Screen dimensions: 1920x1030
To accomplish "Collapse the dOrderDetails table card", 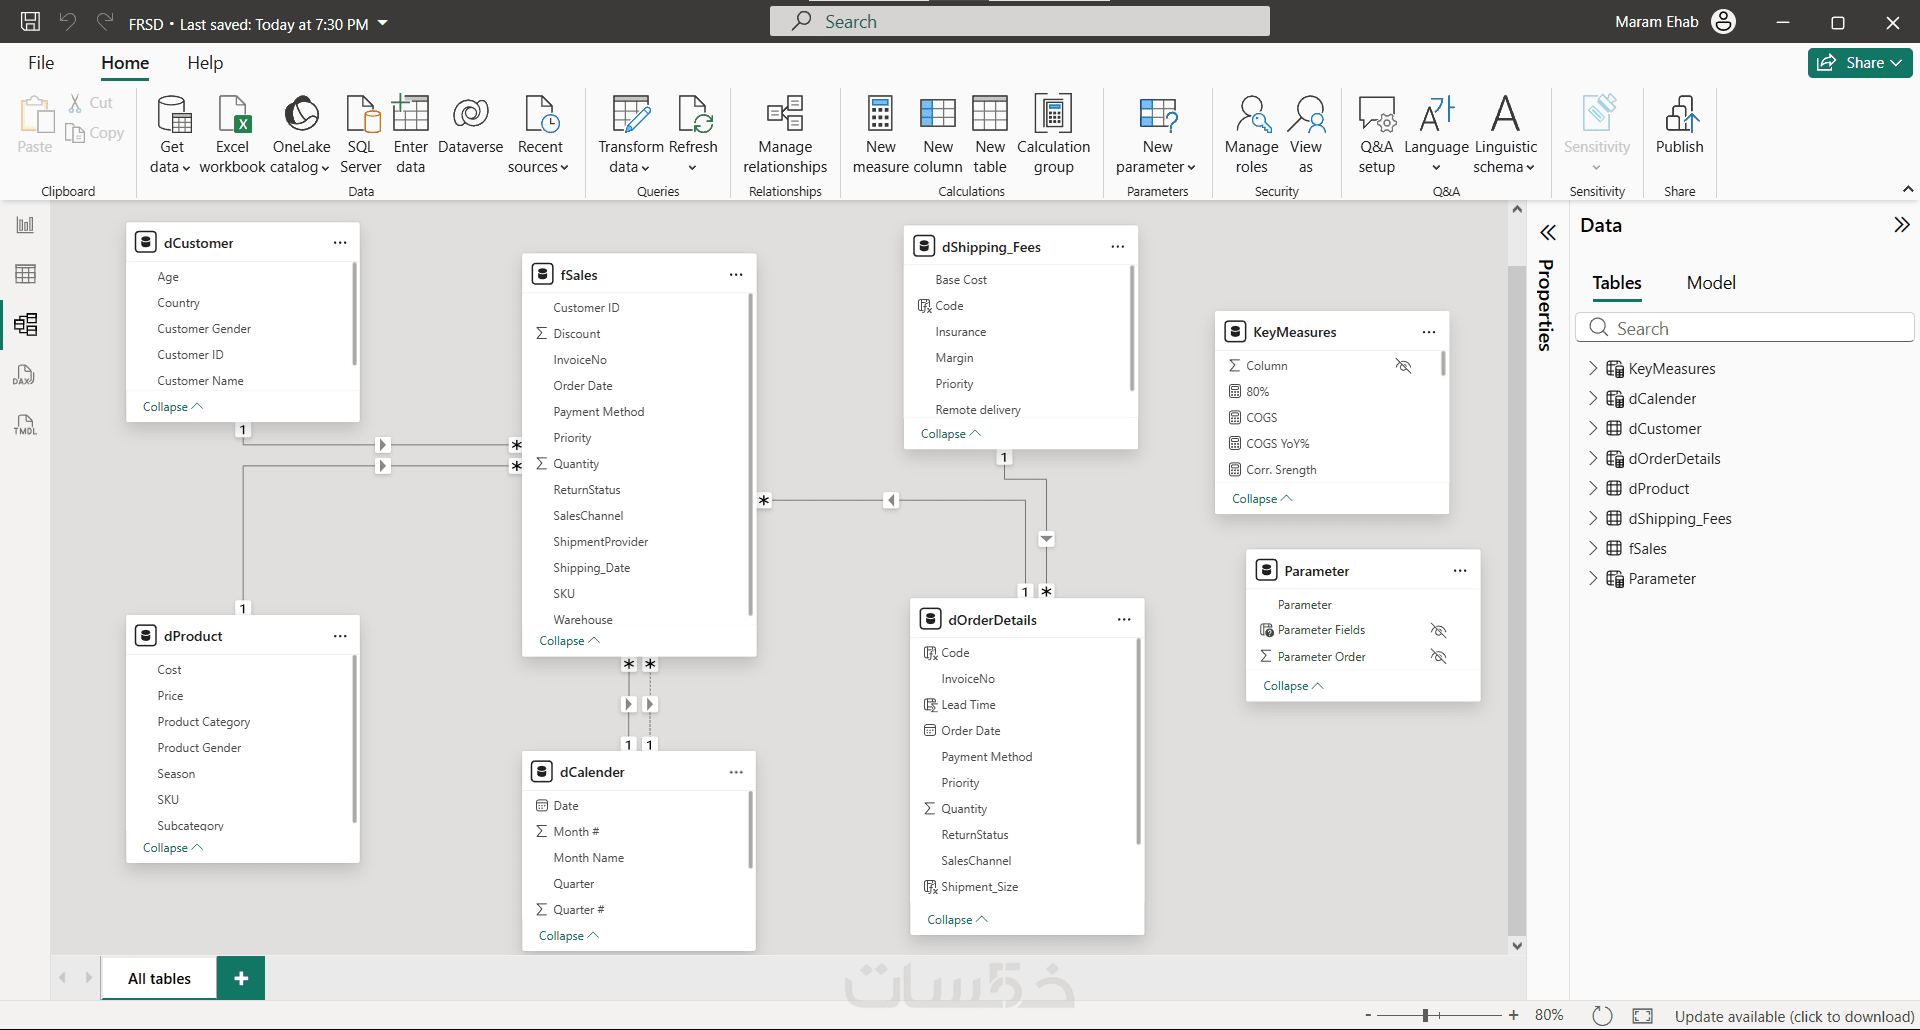I will click(x=957, y=920).
